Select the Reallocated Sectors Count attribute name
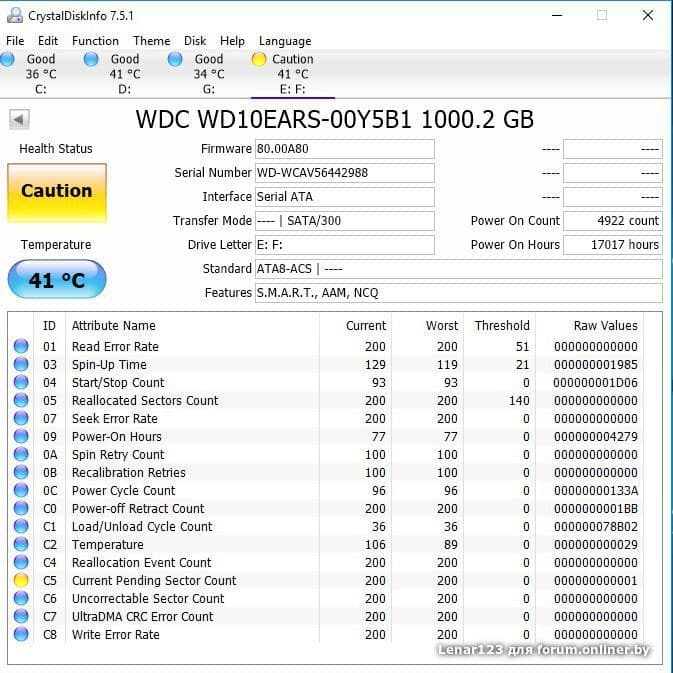Image resolution: width=673 pixels, height=673 pixels. click(145, 400)
